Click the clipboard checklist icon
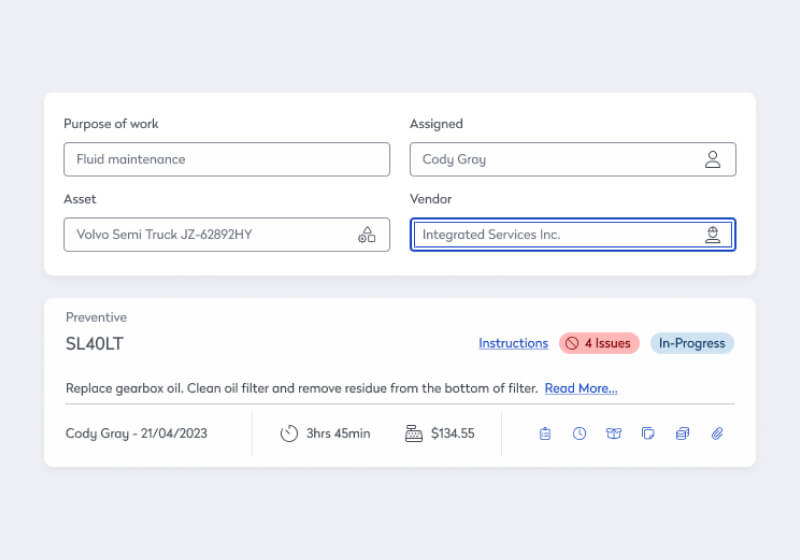800x560 pixels. pos(545,433)
